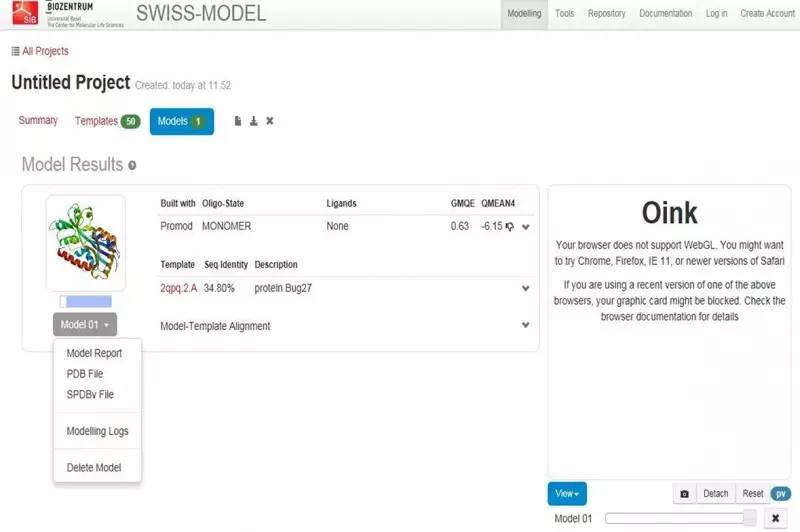Viewport: 800px width, 532px height.
Task: Click the Create Account link
Action: 767,14
